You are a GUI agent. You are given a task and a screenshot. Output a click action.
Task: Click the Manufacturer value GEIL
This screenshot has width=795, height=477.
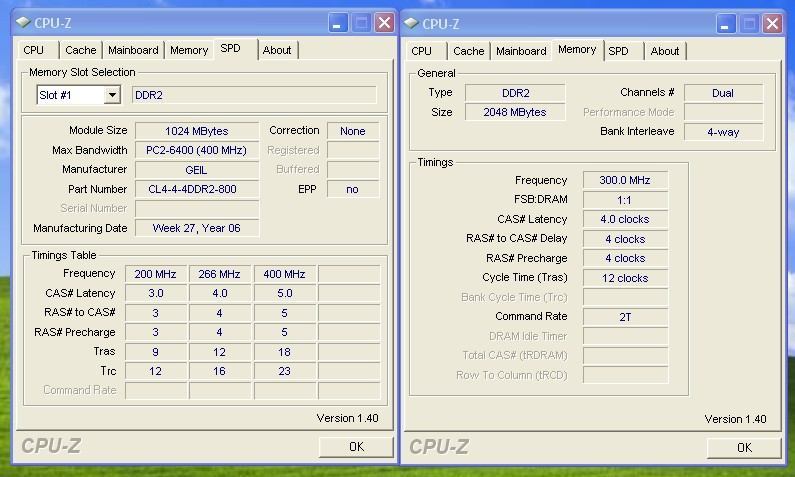coord(197,170)
